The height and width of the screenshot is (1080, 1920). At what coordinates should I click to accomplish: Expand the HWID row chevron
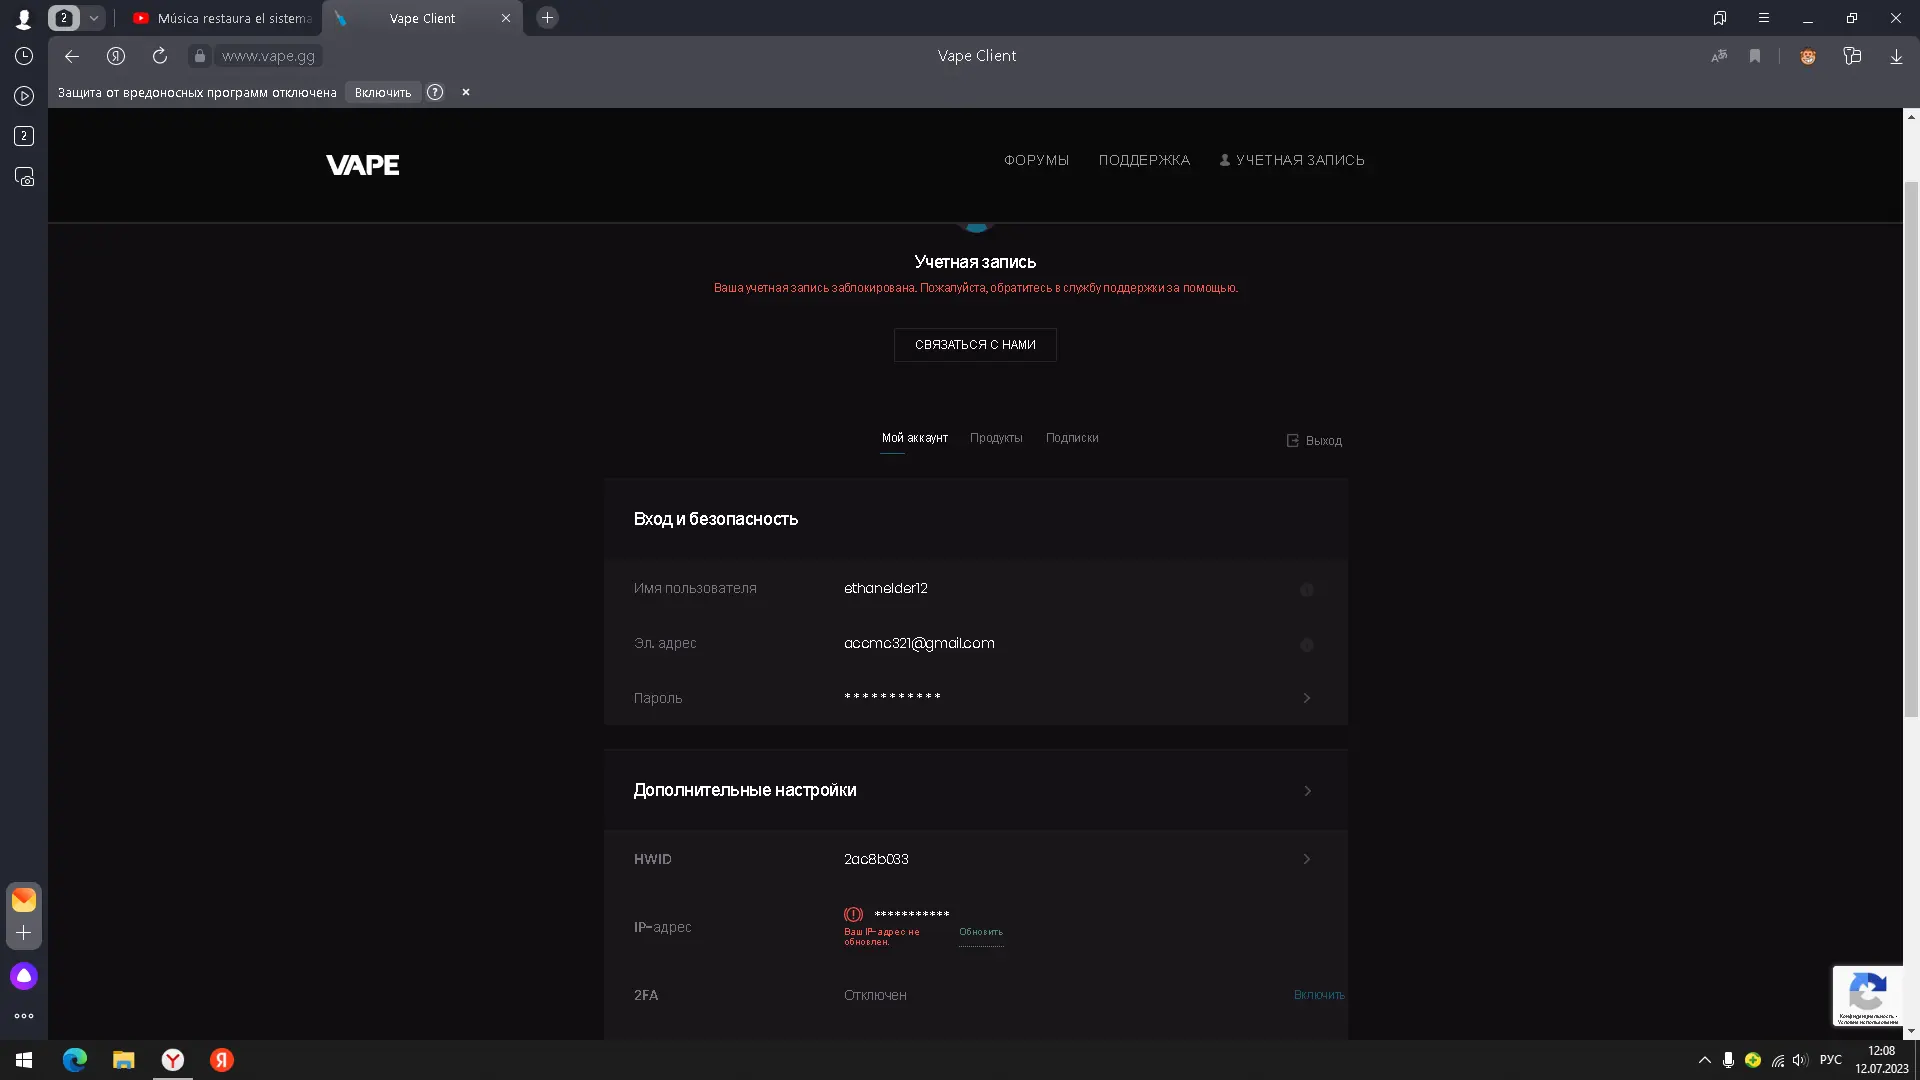[1307, 859]
